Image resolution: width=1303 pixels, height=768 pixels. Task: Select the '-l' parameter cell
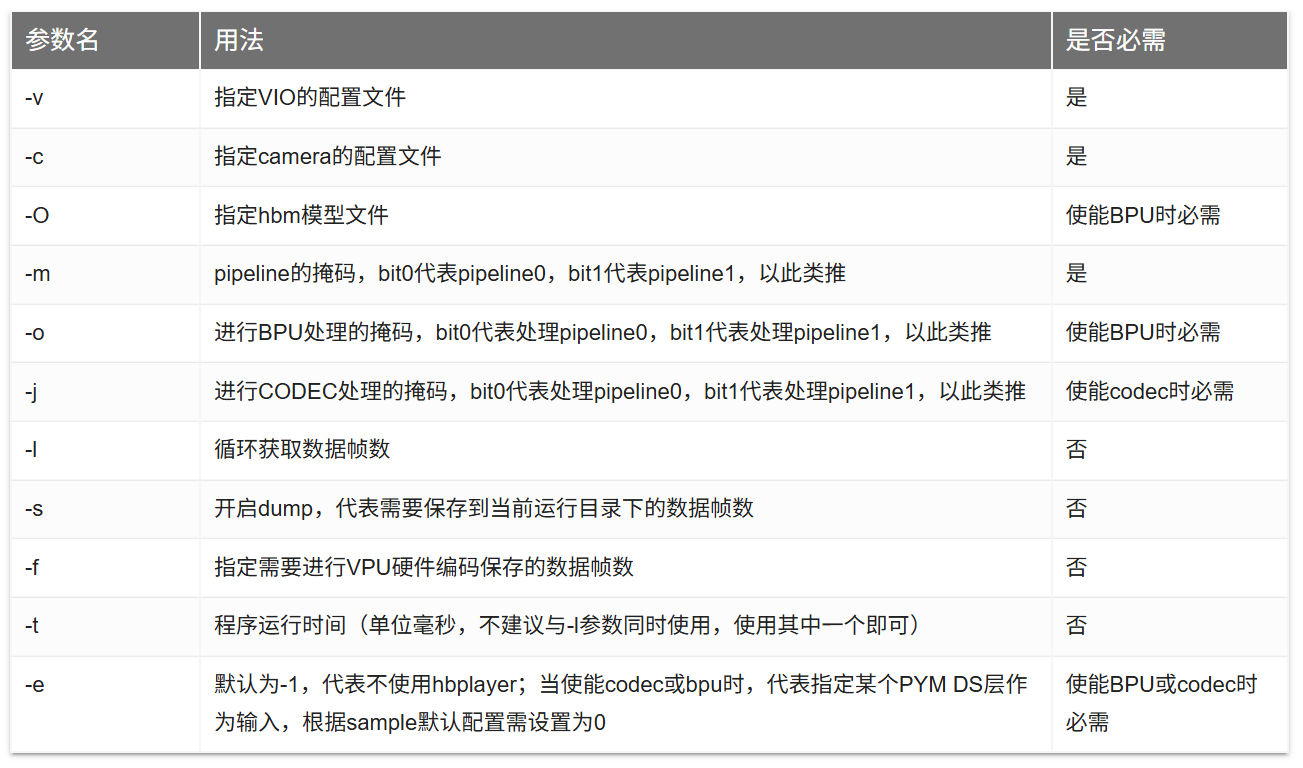(105, 450)
